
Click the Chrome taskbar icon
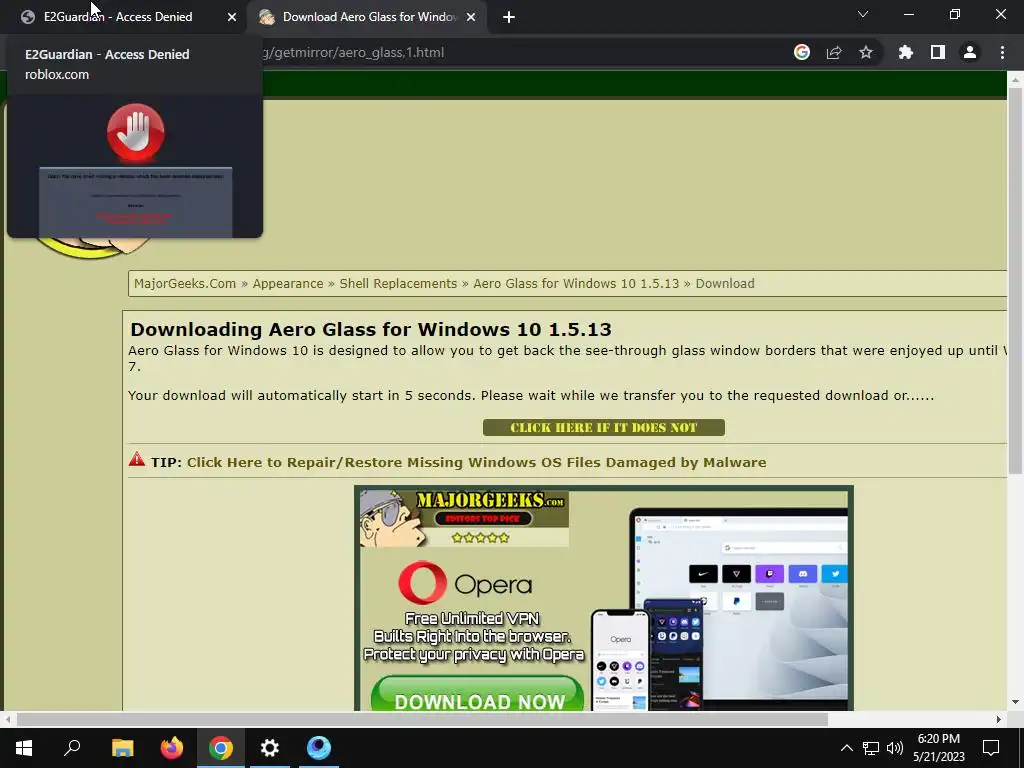(x=221, y=748)
